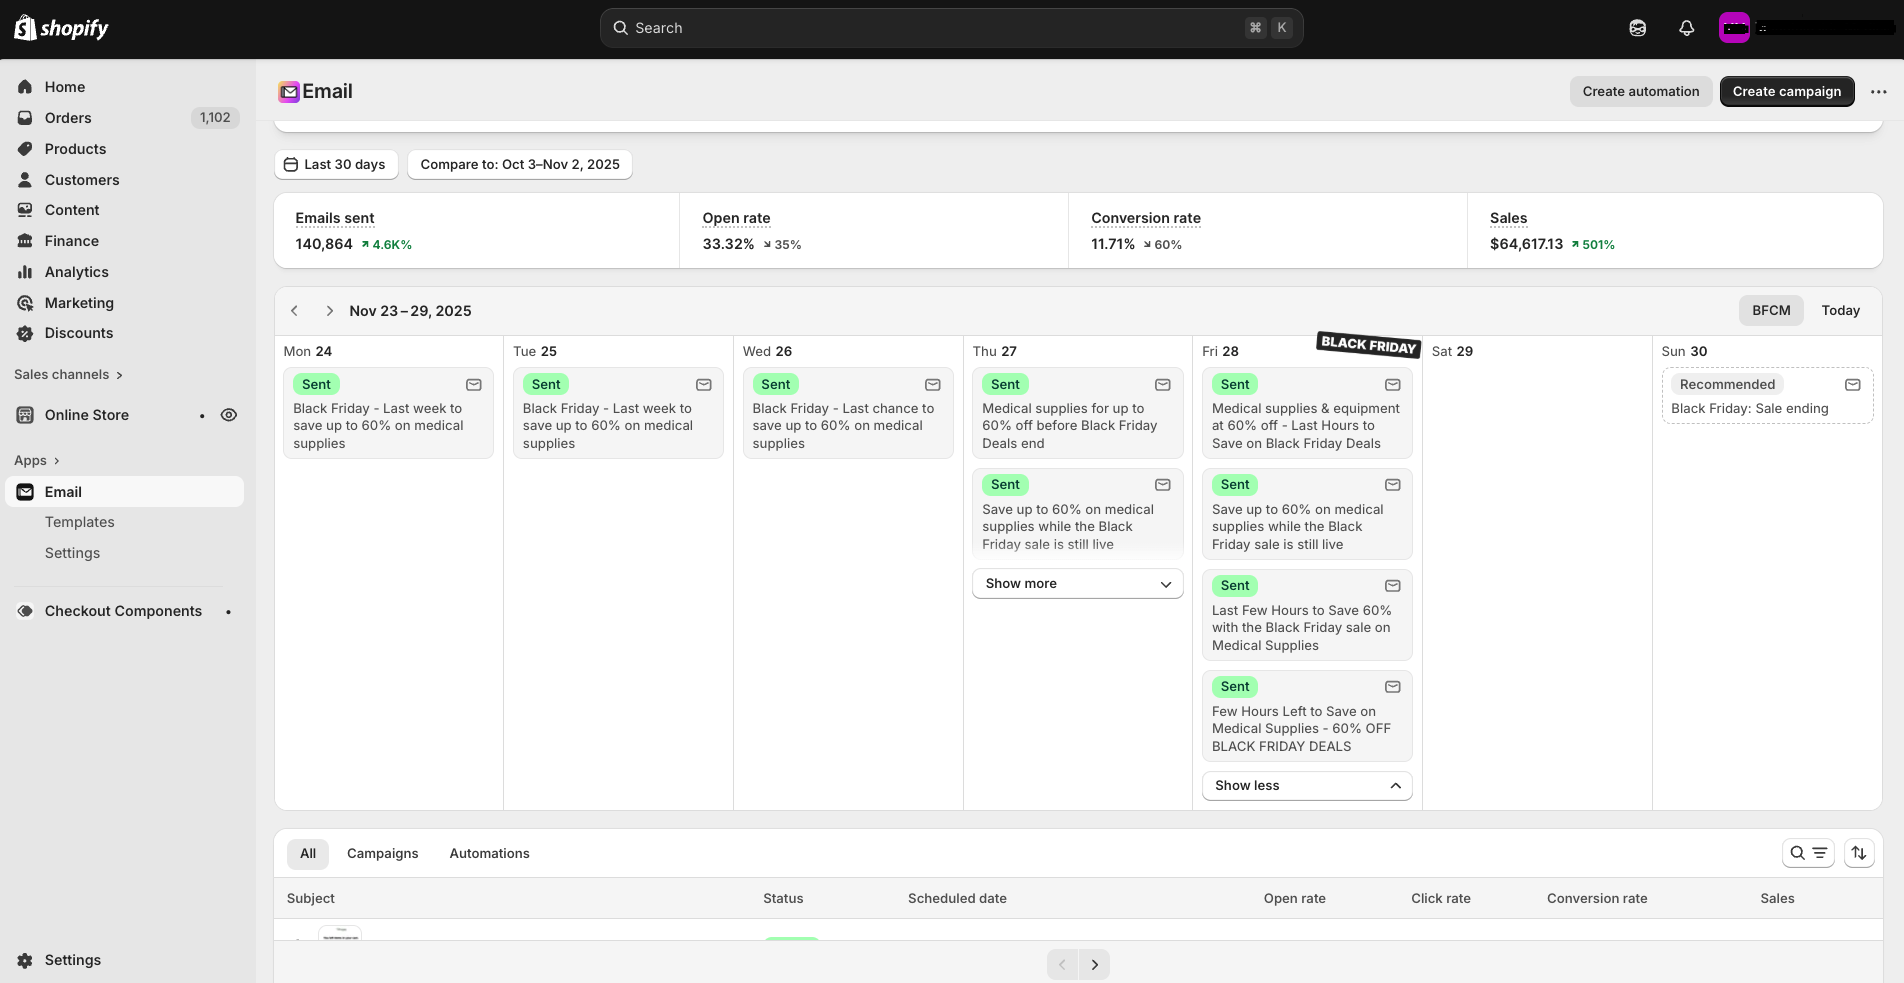The image size is (1904, 983).
Task: Go to next week in calendar
Action: click(x=329, y=311)
